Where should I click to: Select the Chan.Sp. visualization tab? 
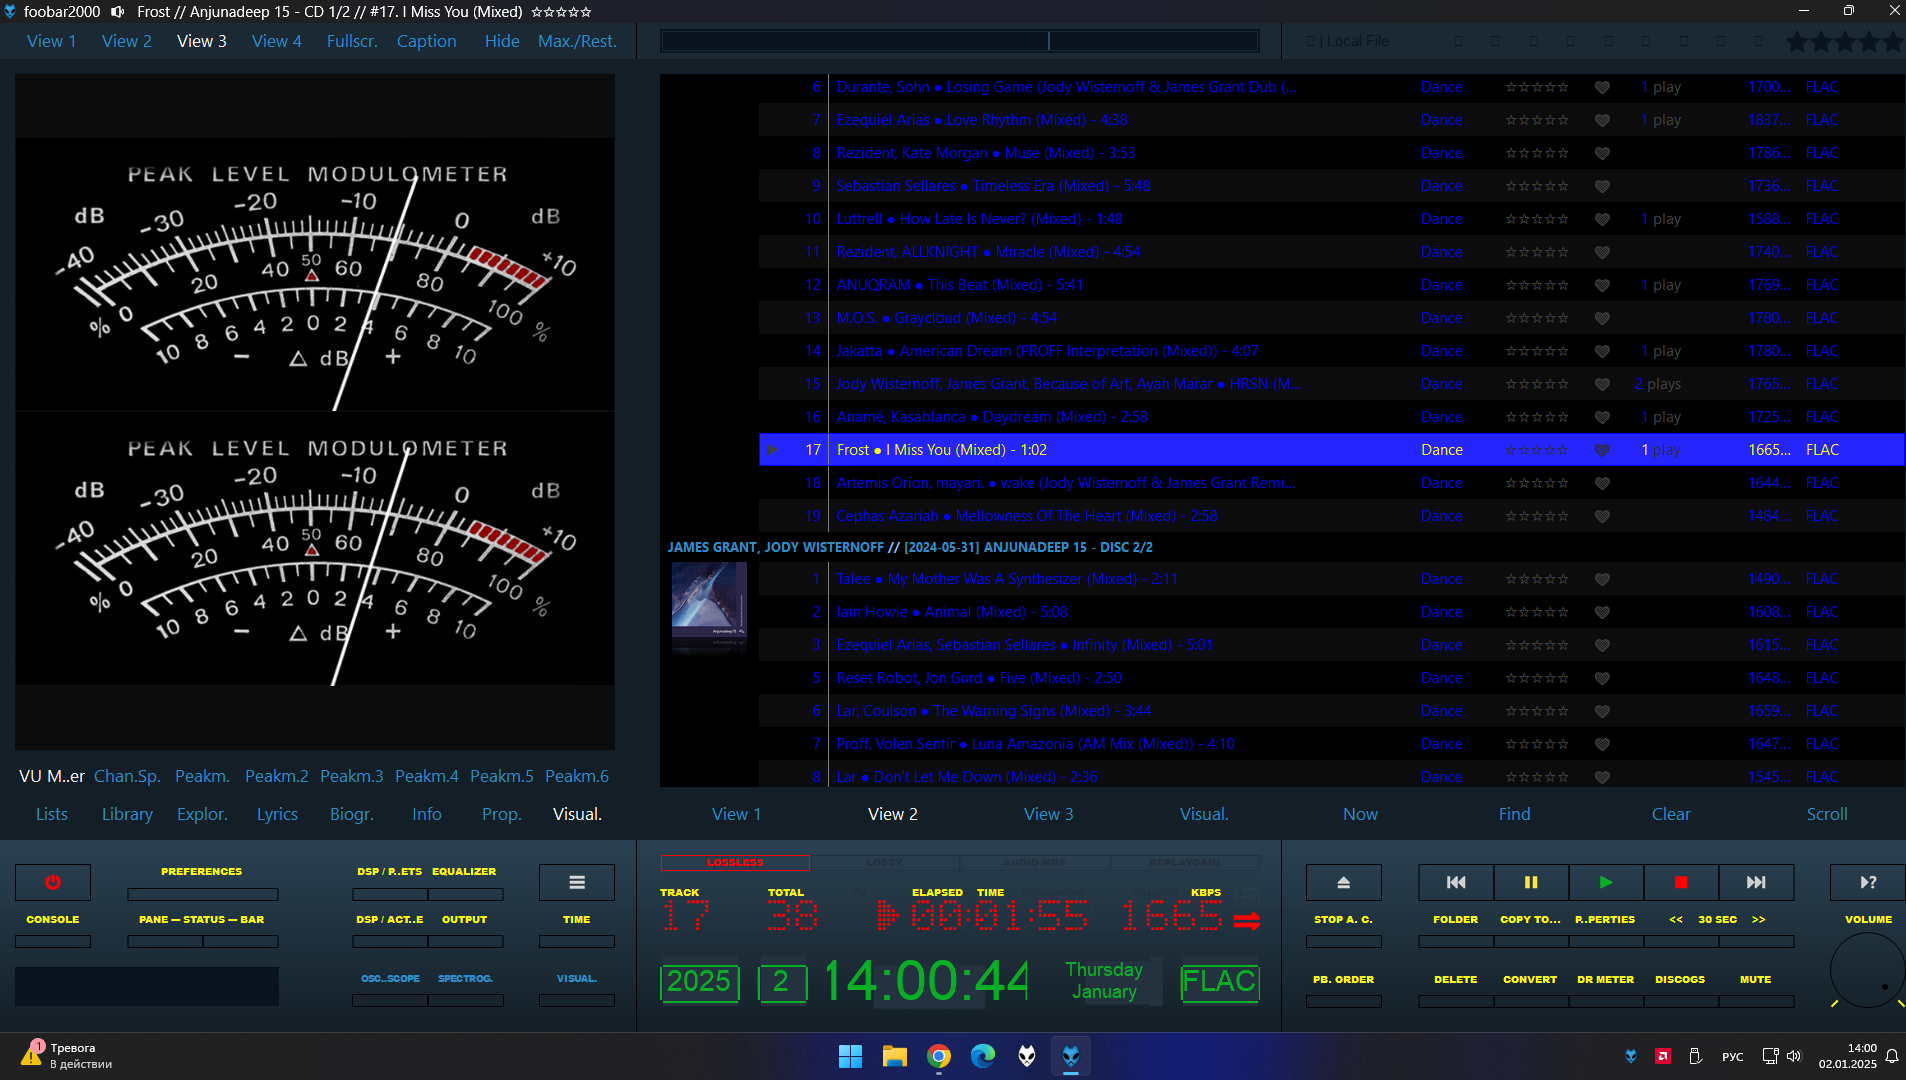pos(127,776)
